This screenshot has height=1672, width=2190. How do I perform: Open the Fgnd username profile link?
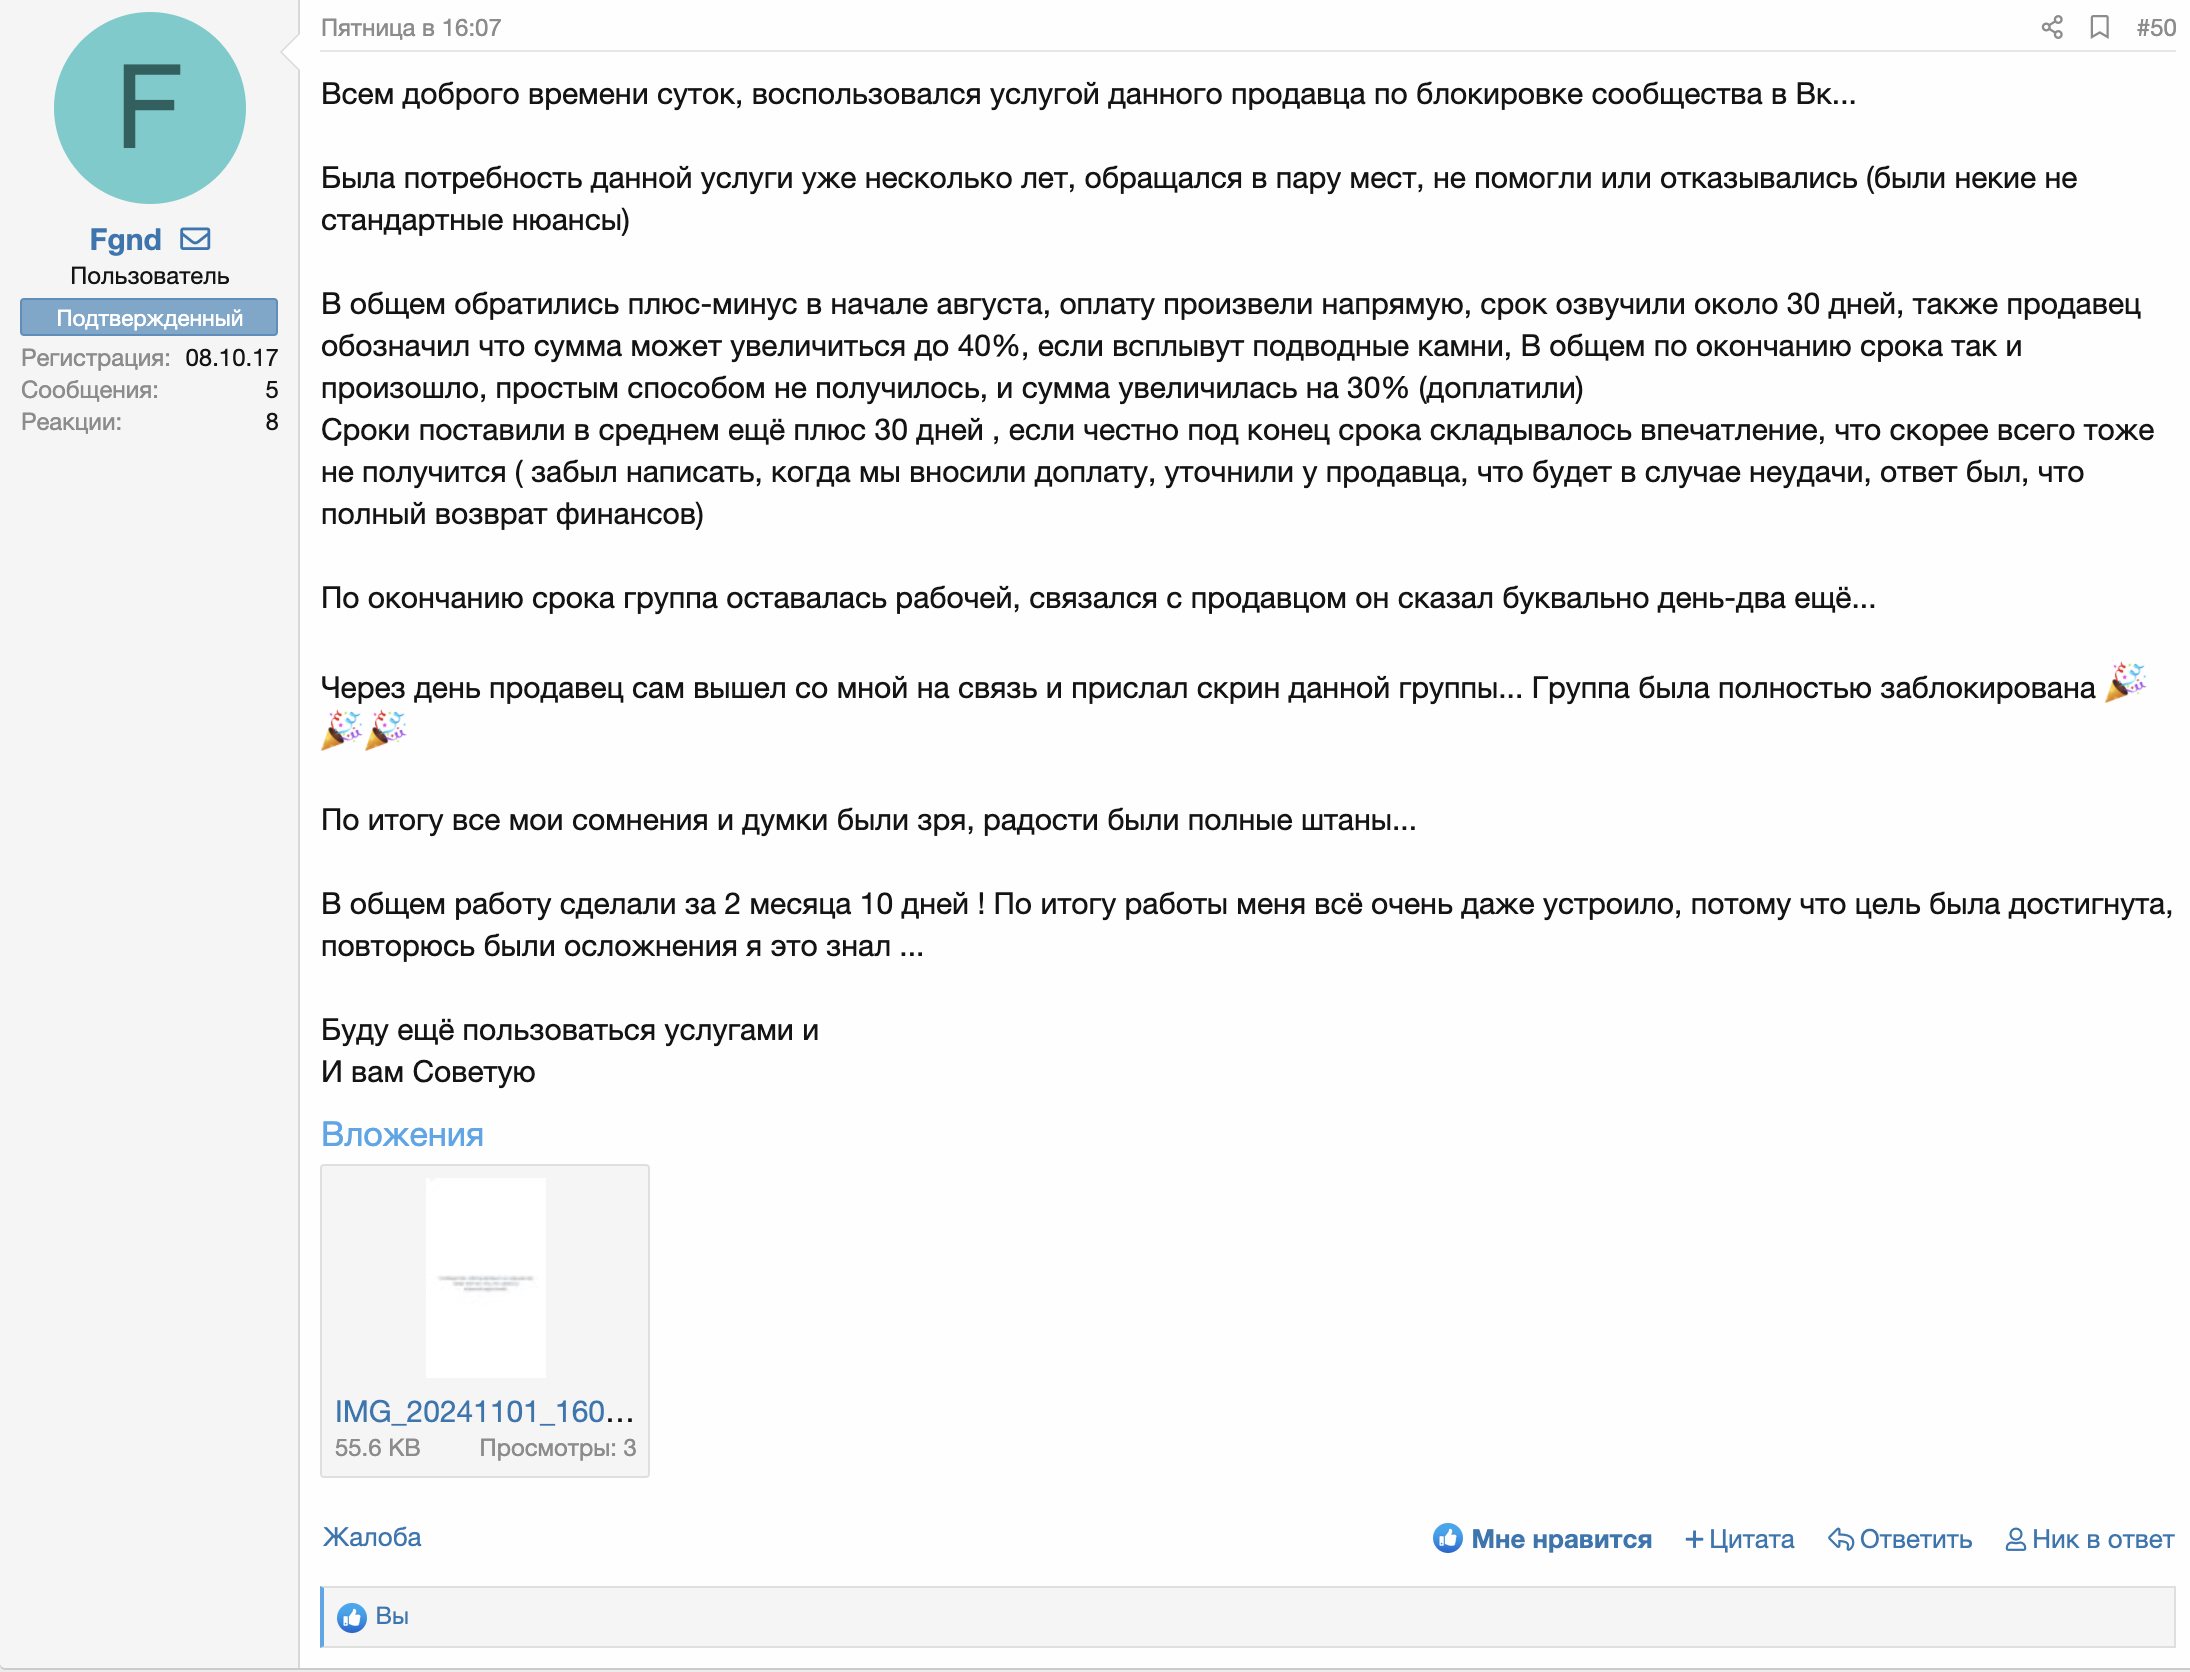click(125, 240)
